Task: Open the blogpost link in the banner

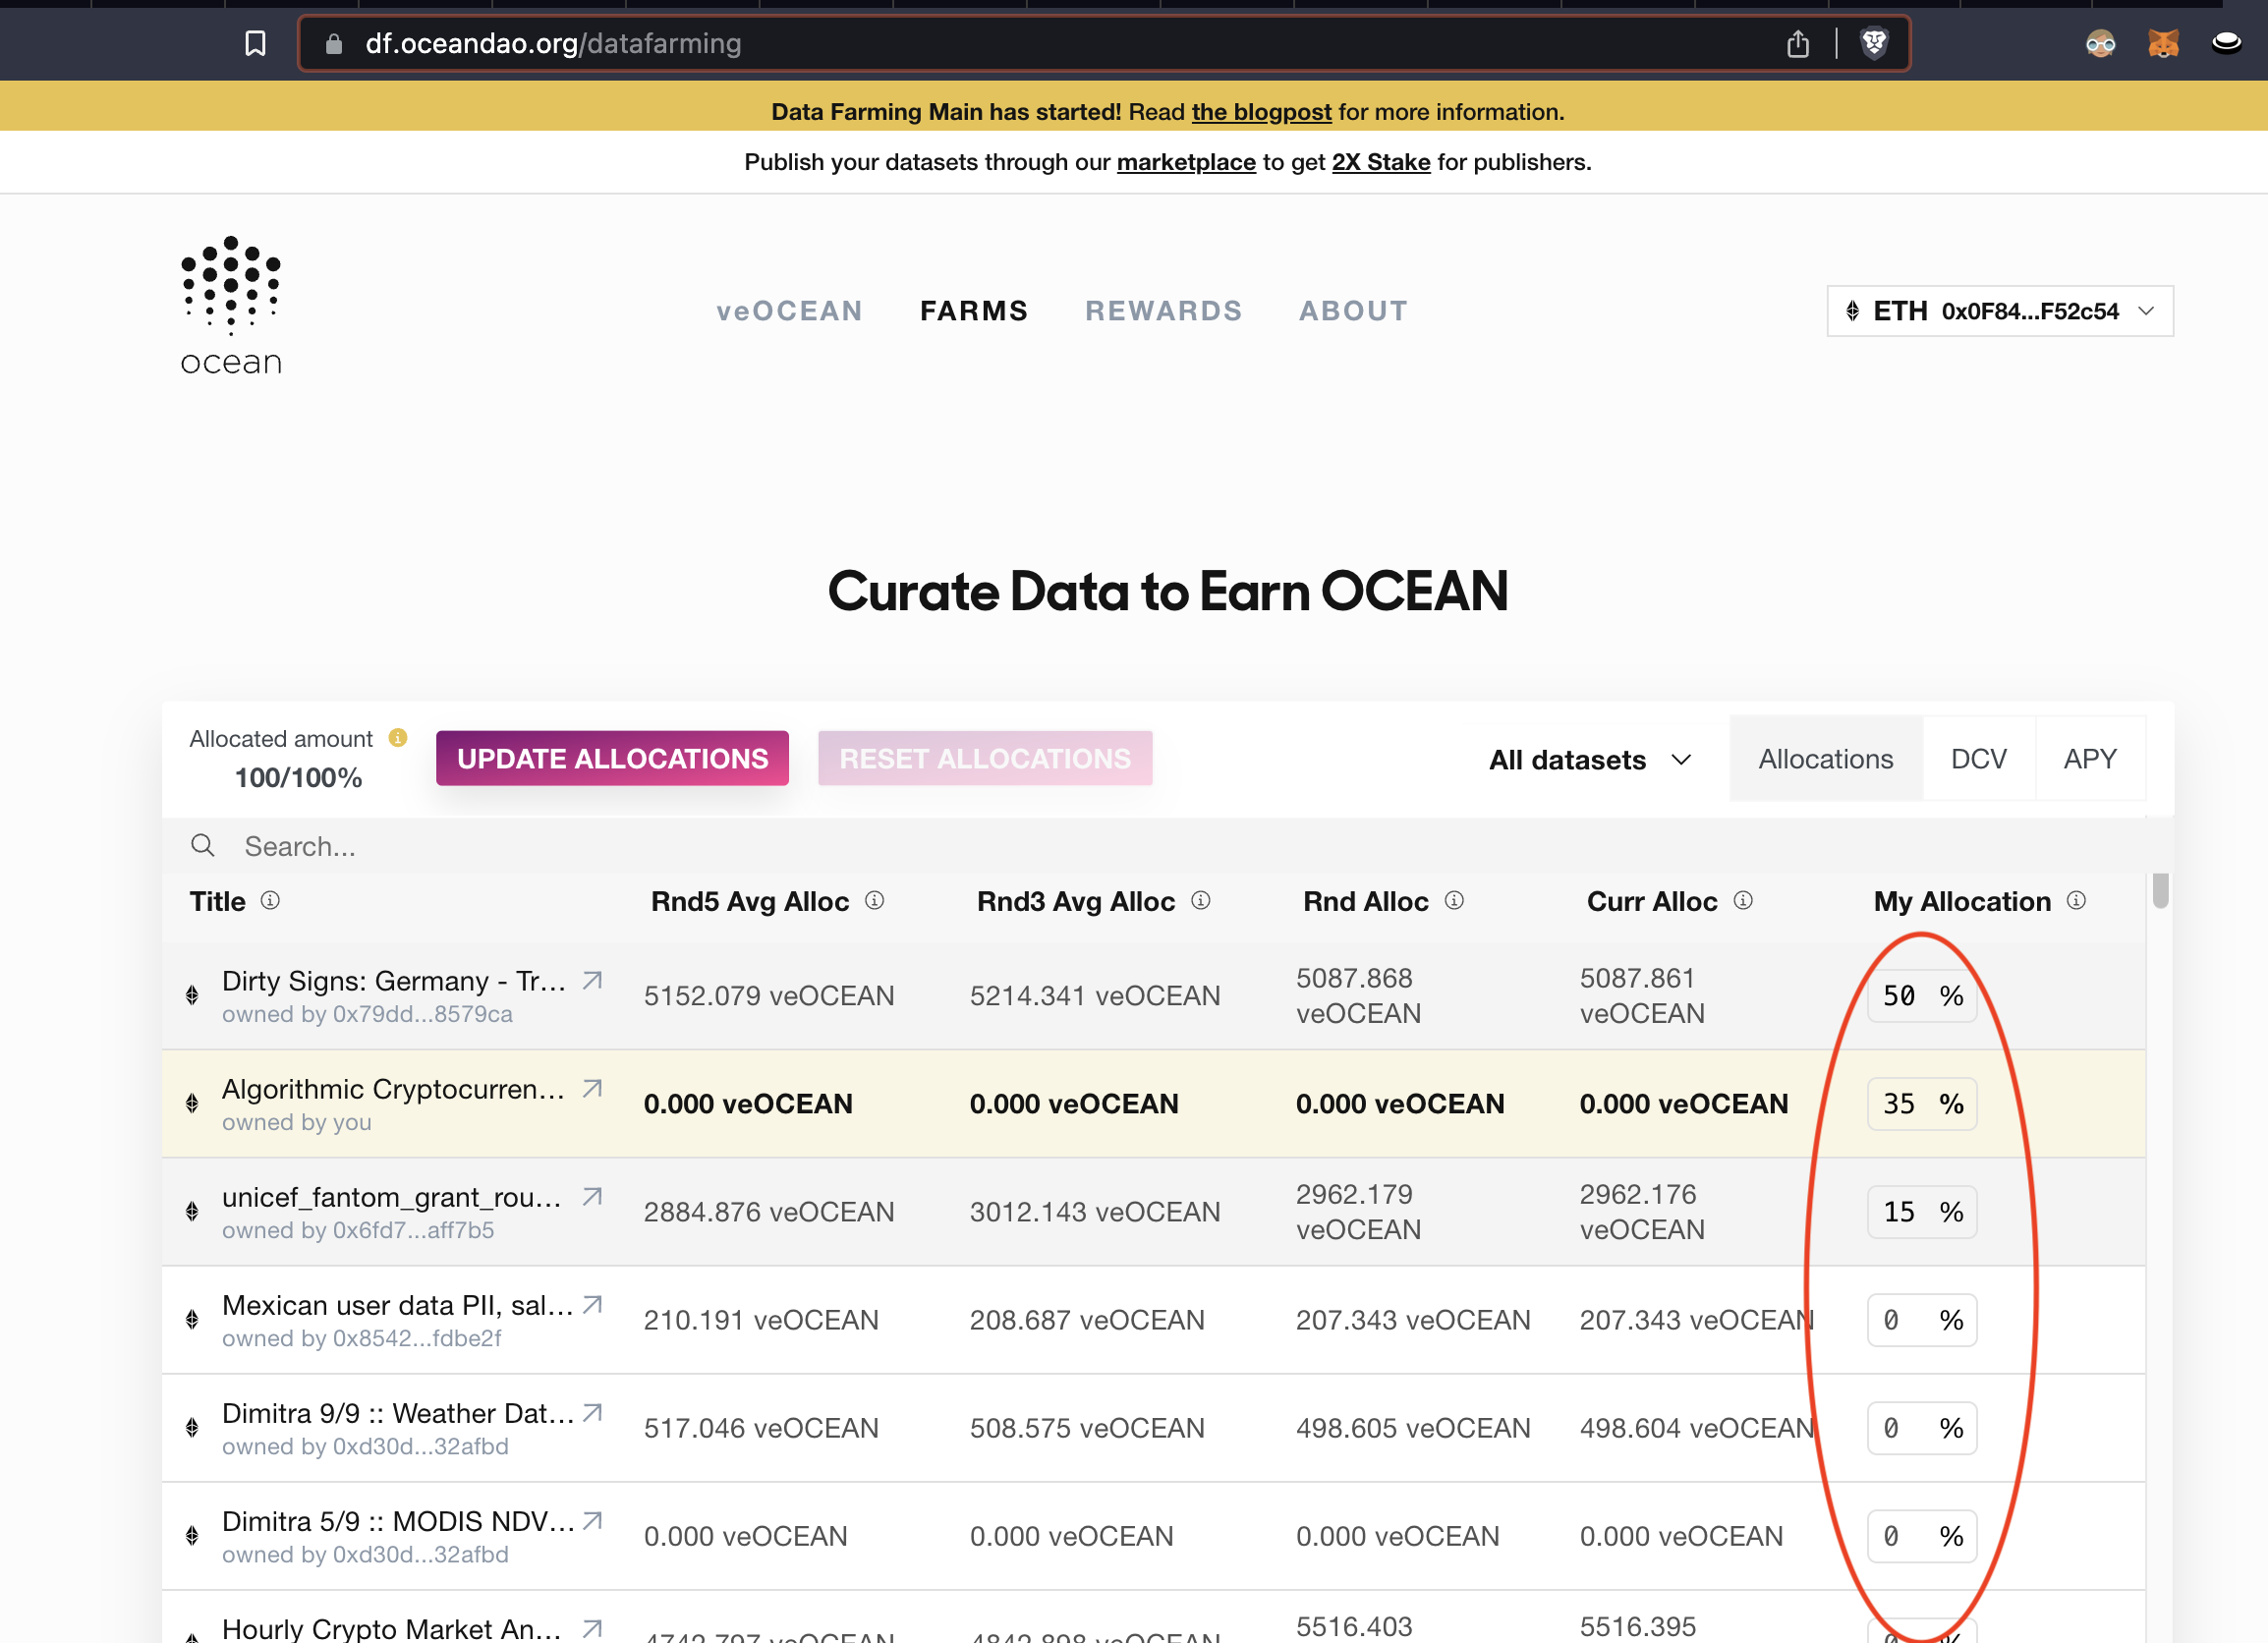Action: (1261, 112)
